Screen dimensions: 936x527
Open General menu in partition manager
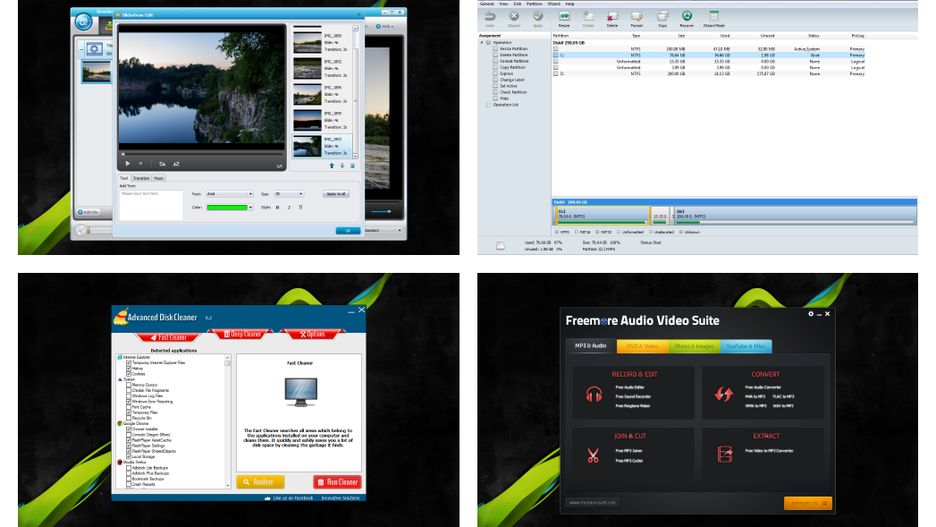[487, 4]
